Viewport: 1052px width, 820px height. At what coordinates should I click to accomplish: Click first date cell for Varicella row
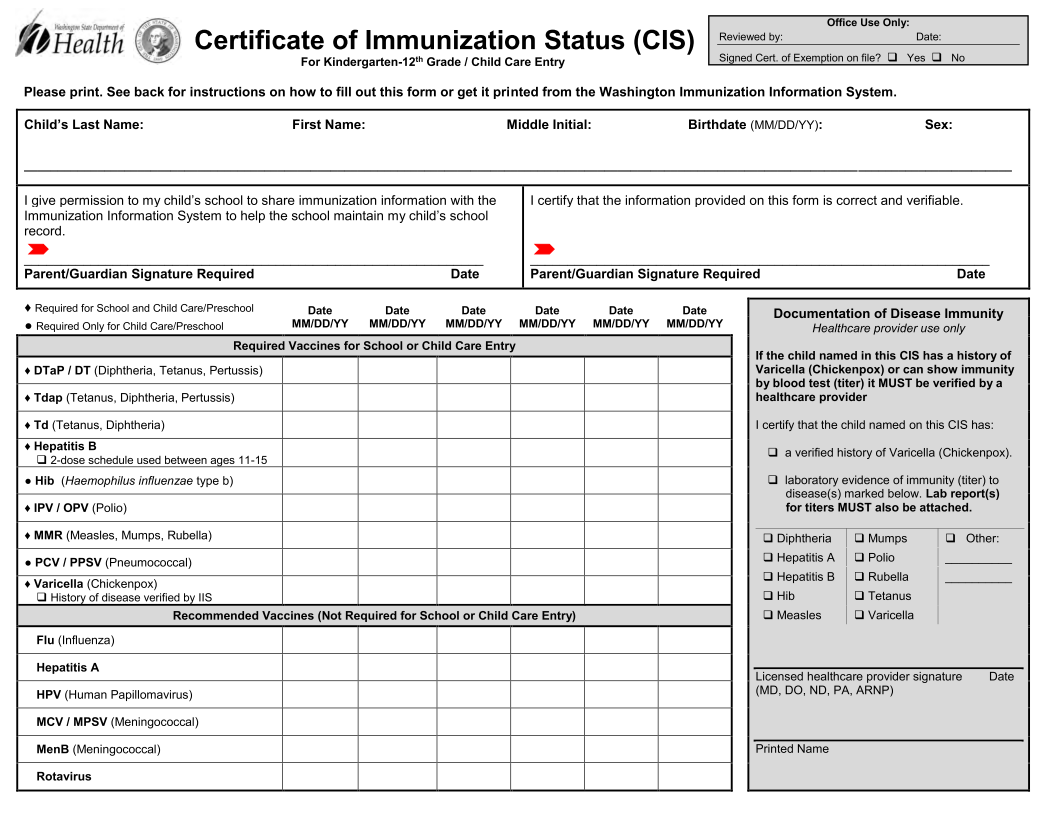320,590
